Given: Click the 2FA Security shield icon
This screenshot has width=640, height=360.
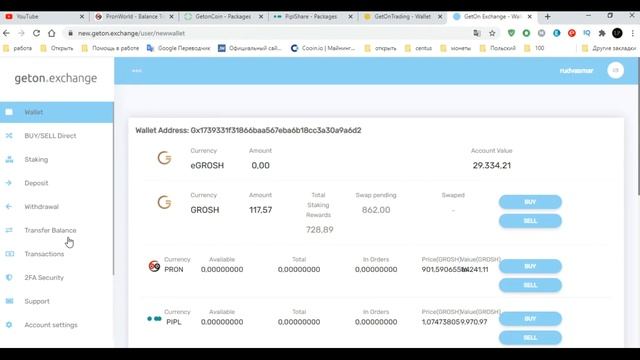Looking at the screenshot, I should 9,278.
